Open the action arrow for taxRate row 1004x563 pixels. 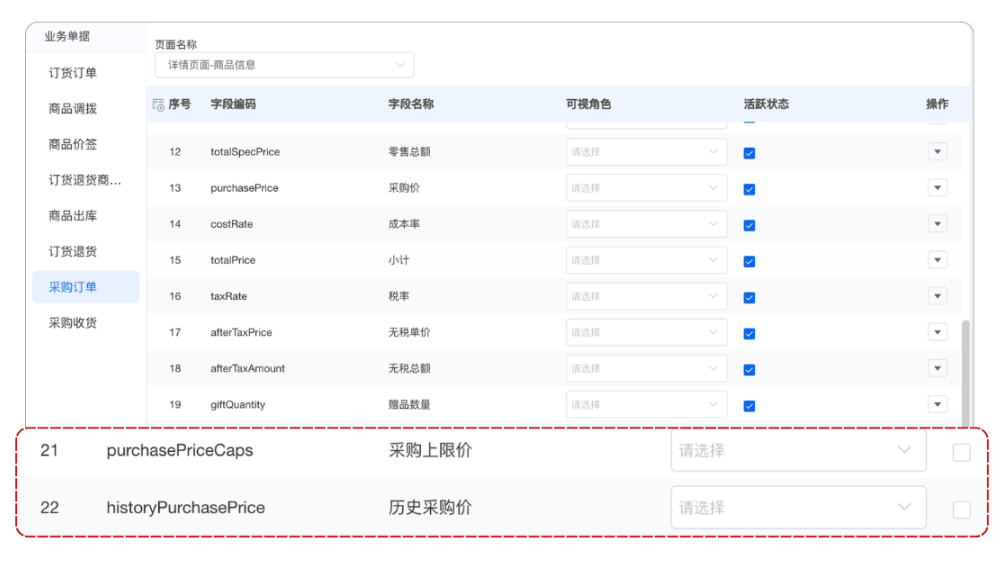pos(937,296)
